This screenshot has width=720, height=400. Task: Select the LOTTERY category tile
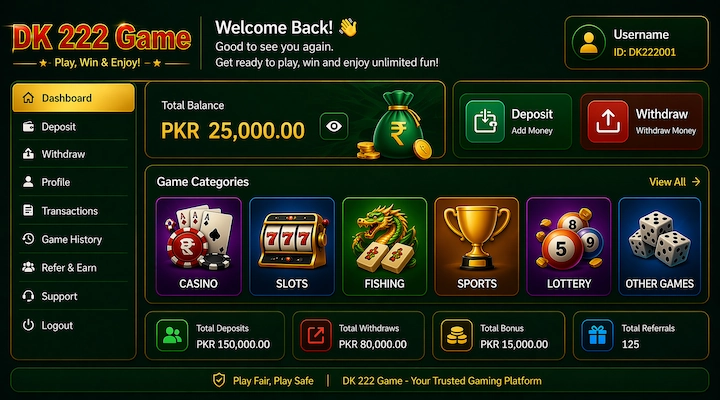pos(568,247)
